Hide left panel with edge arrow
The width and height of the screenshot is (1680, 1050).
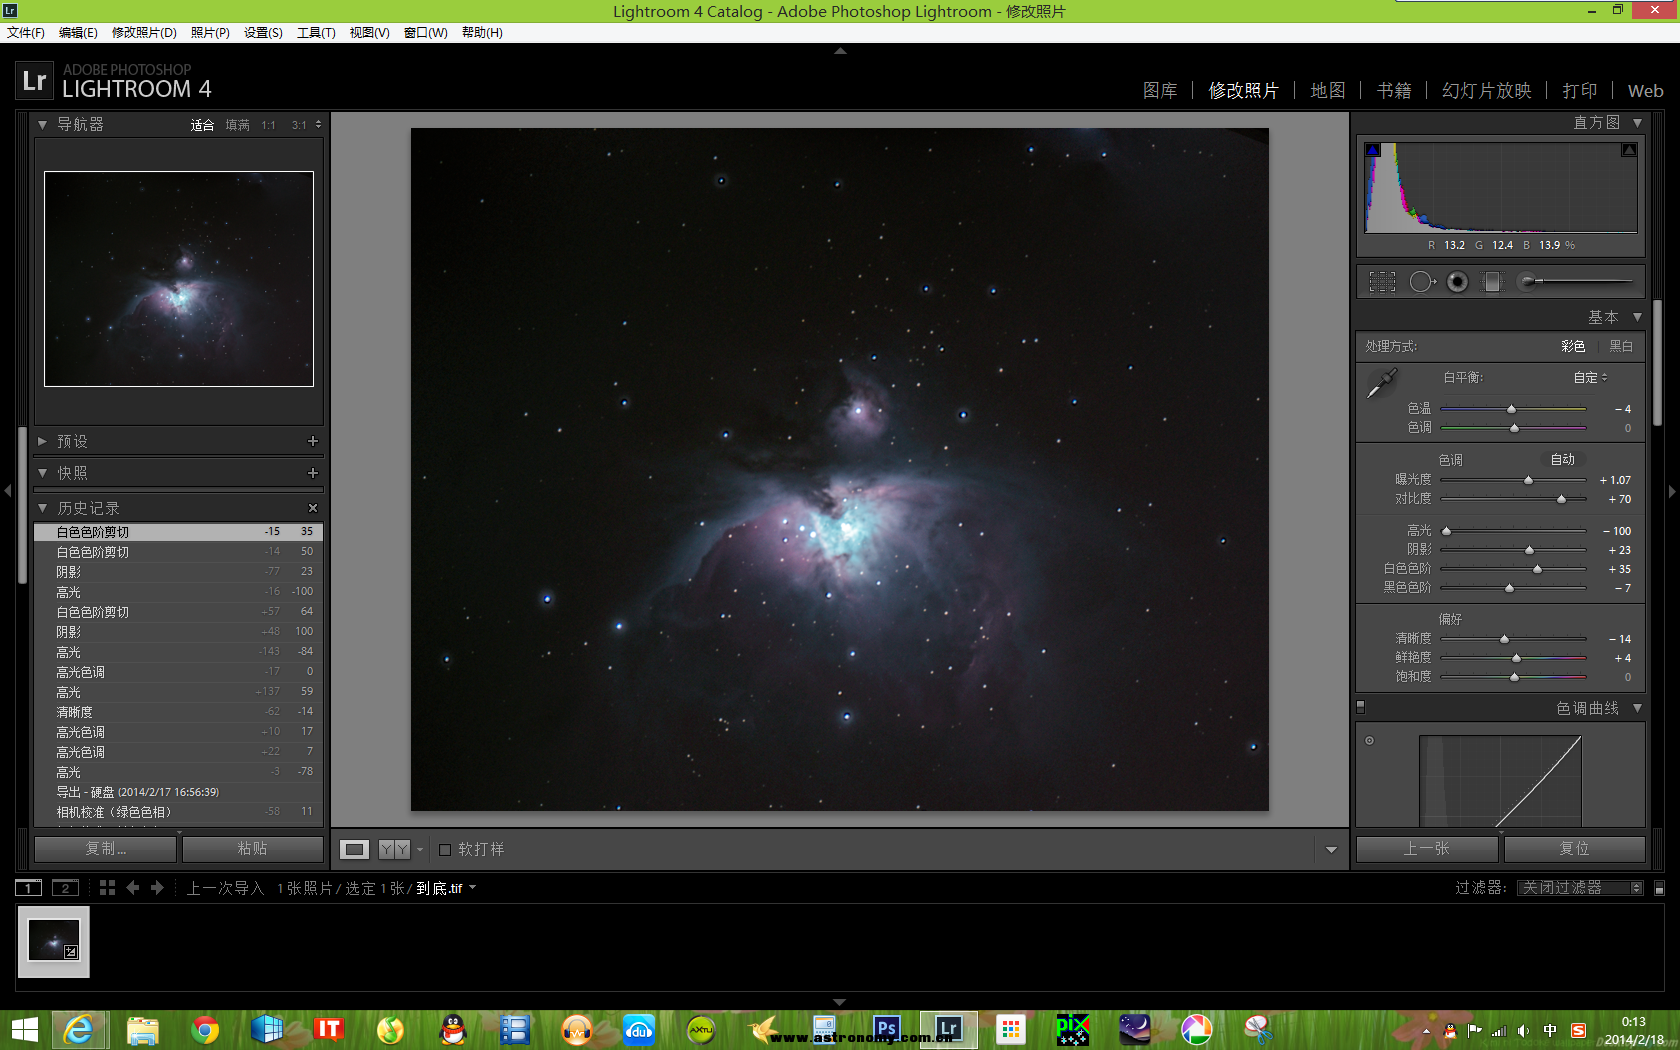click(x=8, y=491)
